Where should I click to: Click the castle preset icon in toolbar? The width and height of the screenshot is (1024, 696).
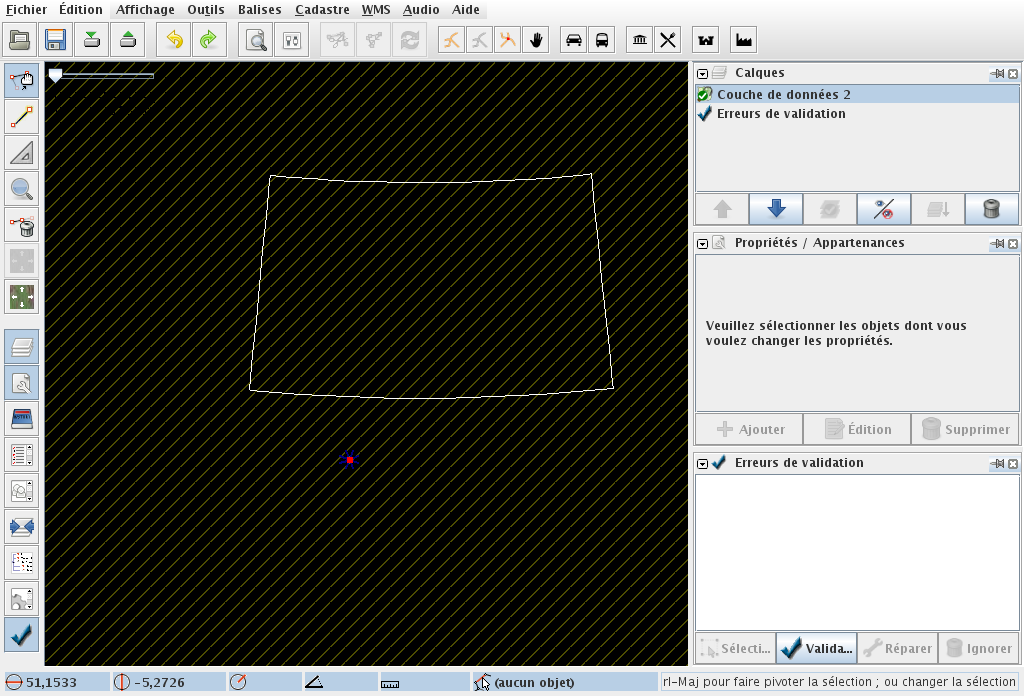709,40
